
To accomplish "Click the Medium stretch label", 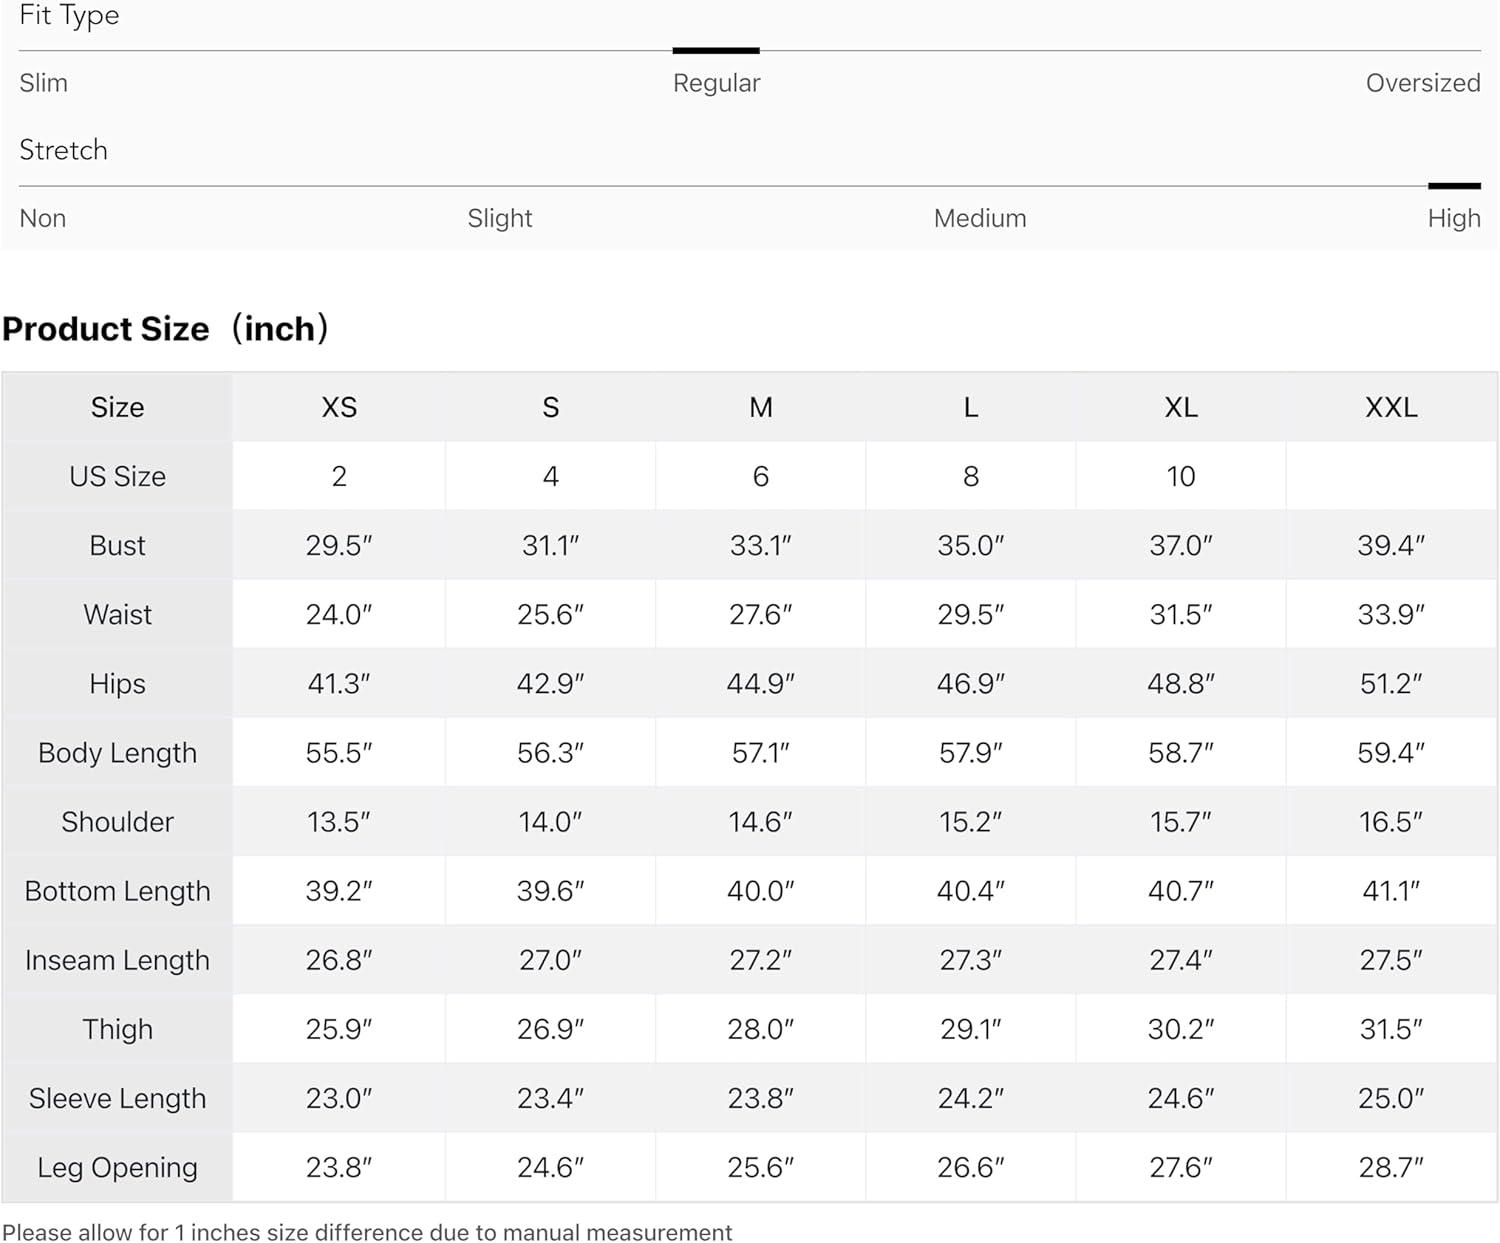I will pos(979,218).
